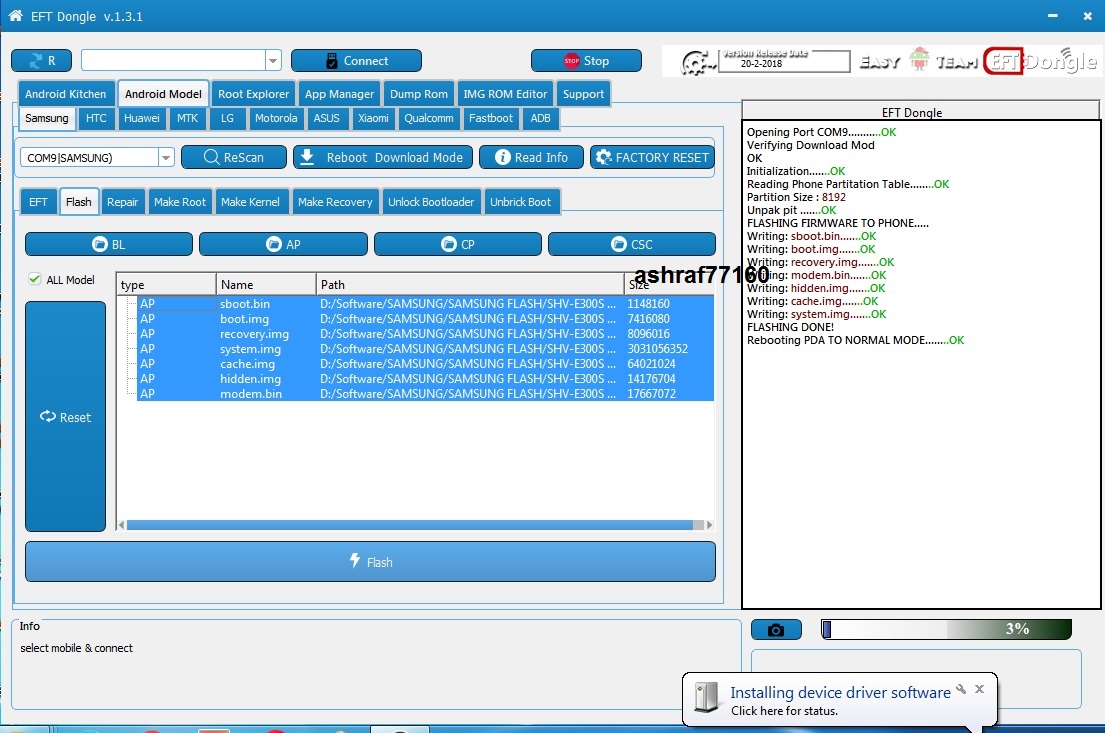Select the boot.img row
1105x733 pixels.
pyautogui.click(x=425, y=319)
